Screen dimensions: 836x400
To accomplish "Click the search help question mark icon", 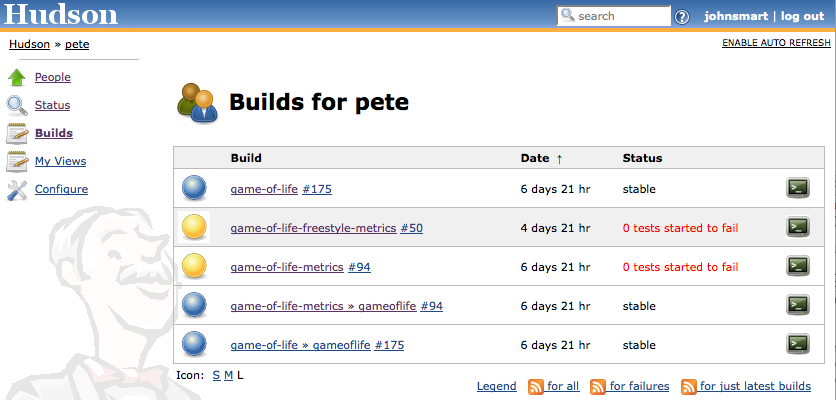I will coord(682,17).
